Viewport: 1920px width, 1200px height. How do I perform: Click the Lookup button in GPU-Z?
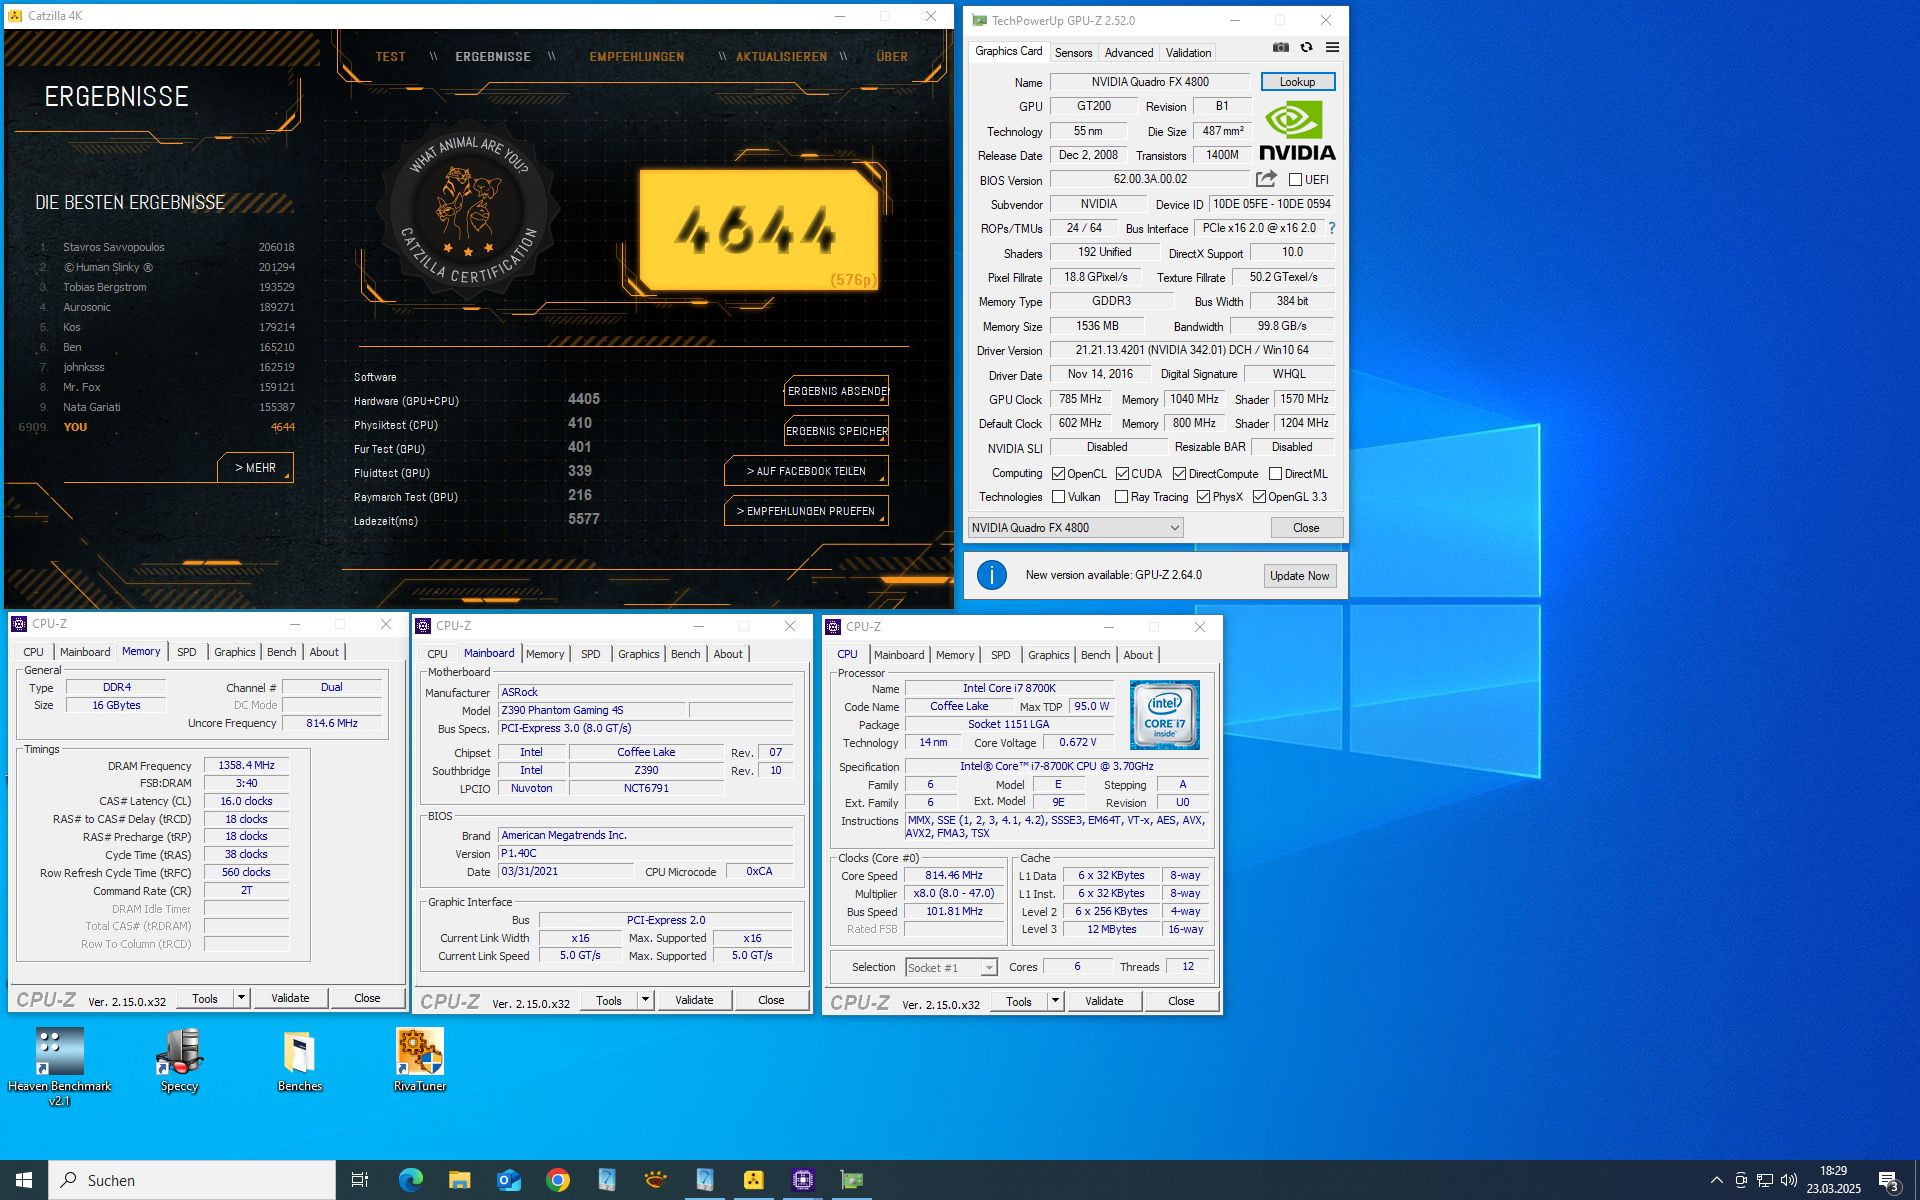1297,82
